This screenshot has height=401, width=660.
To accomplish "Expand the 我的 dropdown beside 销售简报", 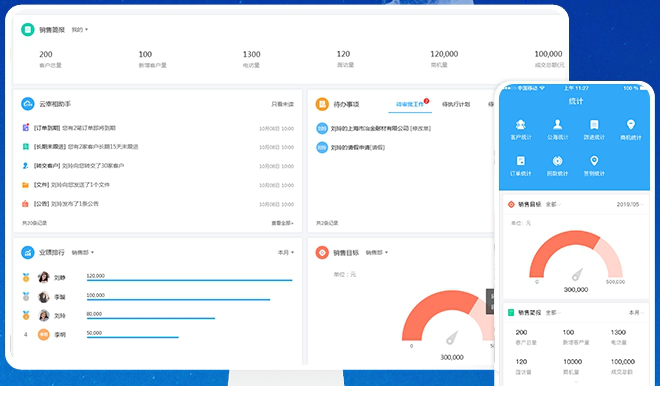I will tap(79, 29).
